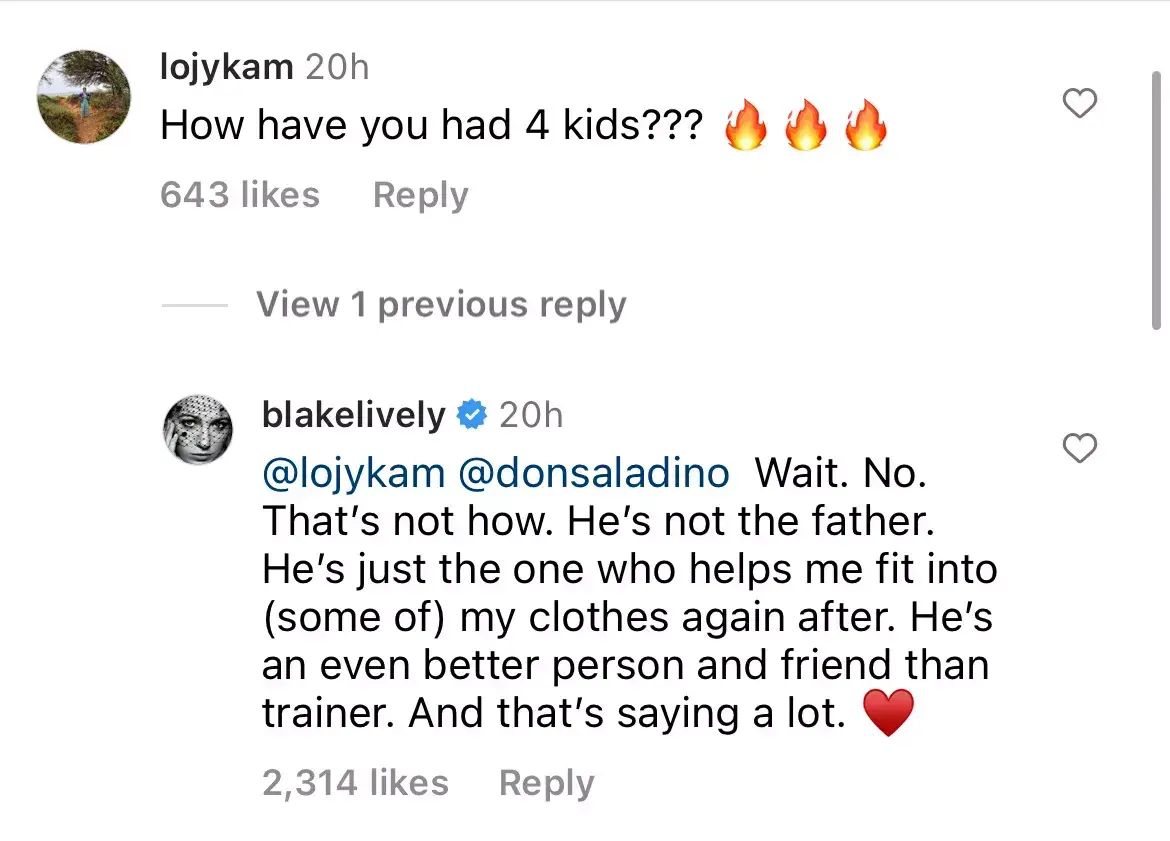Tap the heart outline next to the top comment
Viewport: 1170px width, 841px height.
click(x=1079, y=103)
